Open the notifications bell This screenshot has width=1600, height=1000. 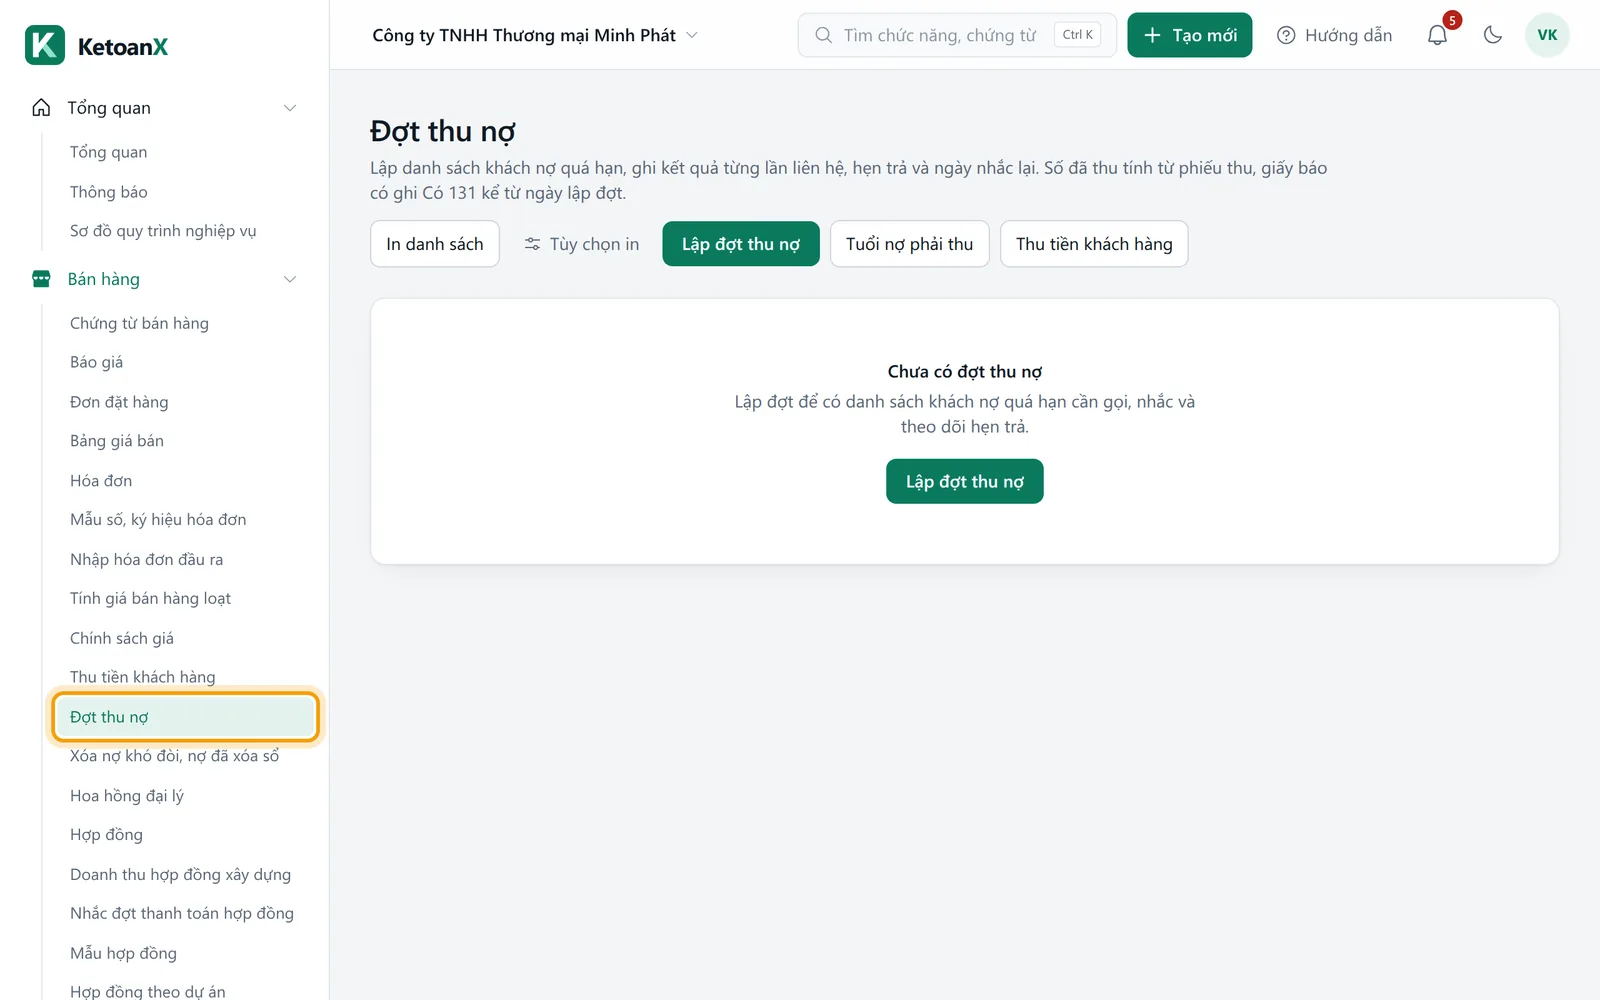pyautogui.click(x=1437, y=35)
